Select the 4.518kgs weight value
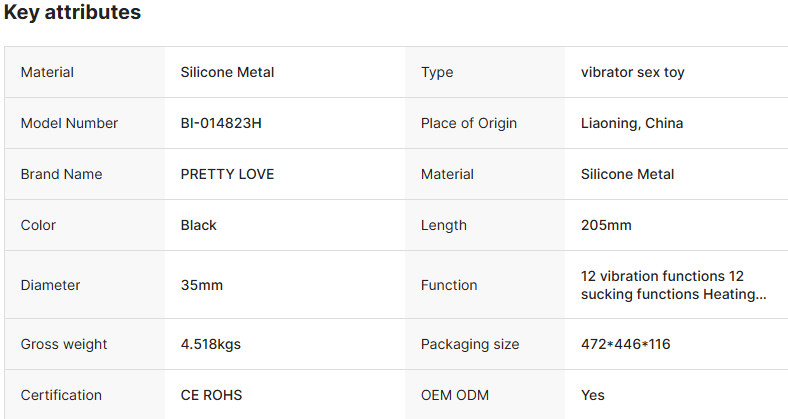Viewport: 788px width, 419px height. (x=210, y=344)
